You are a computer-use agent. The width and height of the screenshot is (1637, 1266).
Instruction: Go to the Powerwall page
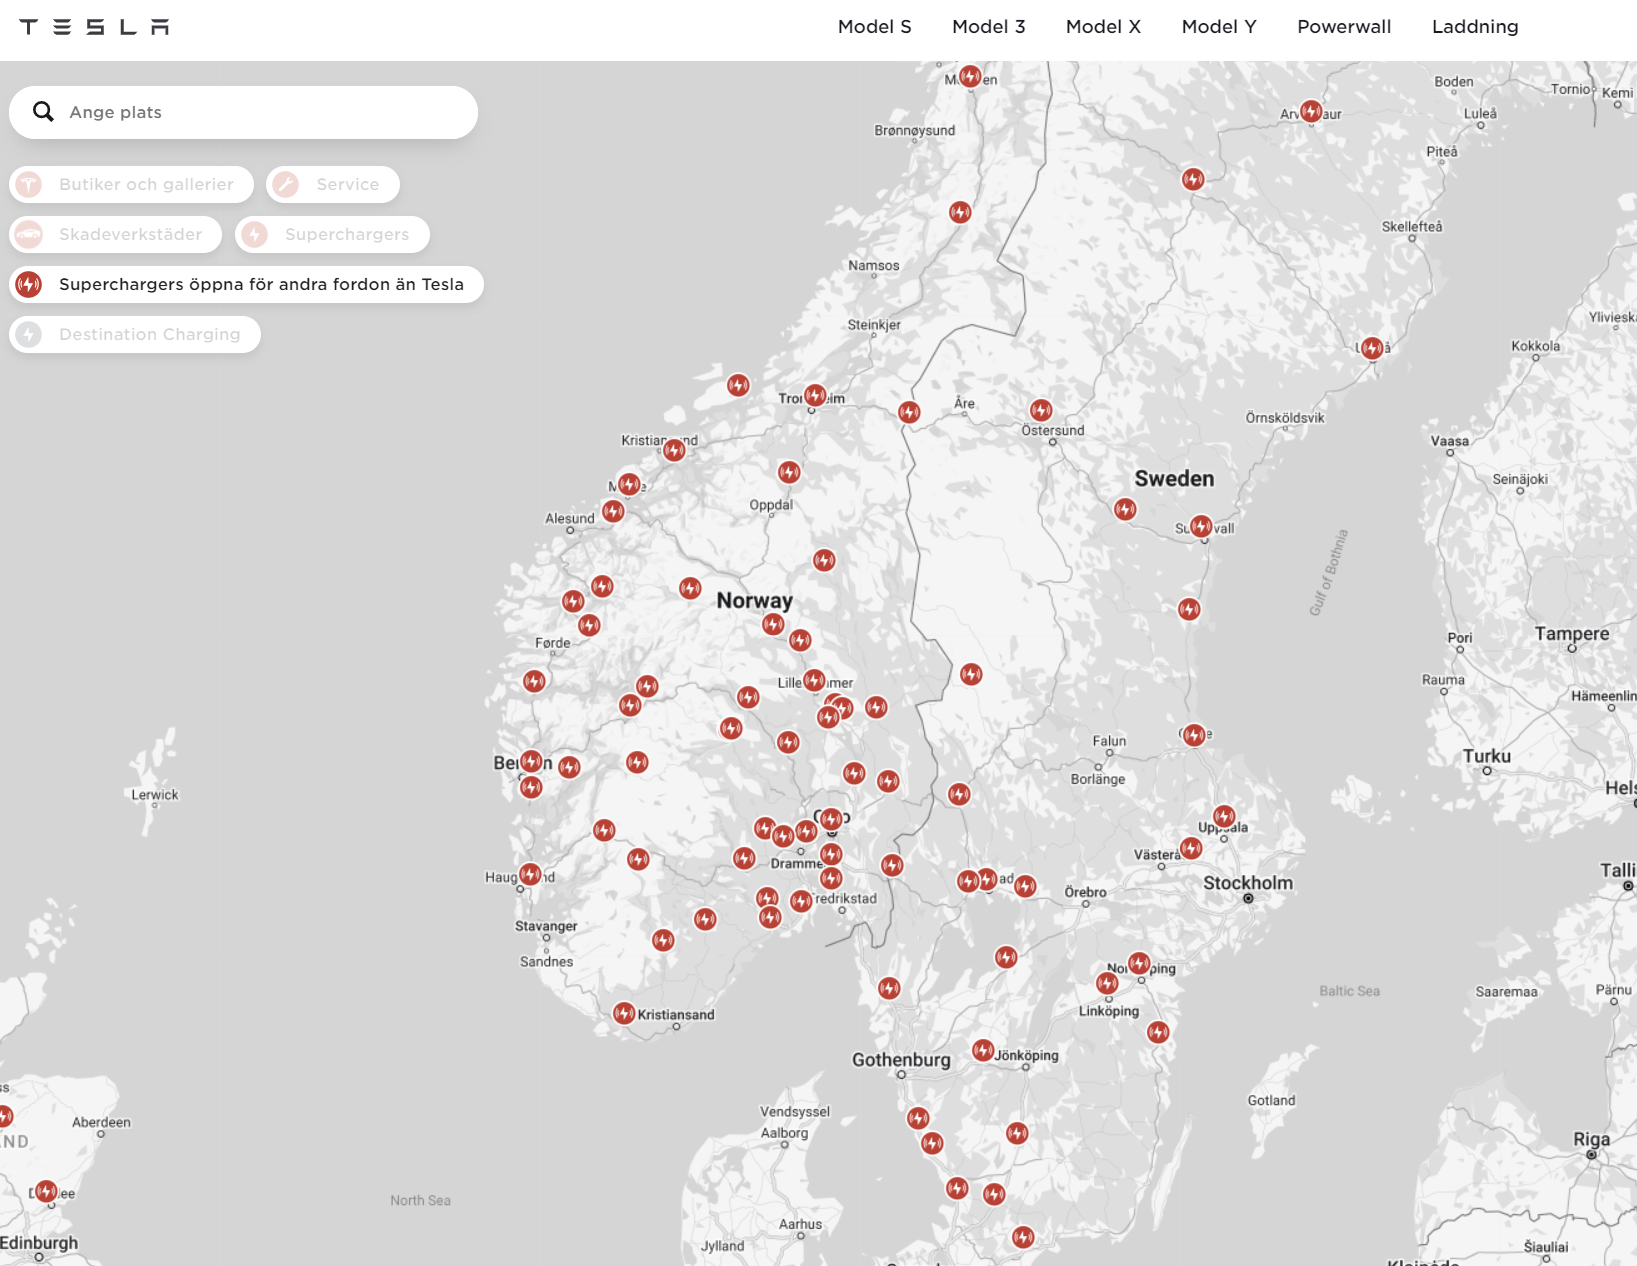pos(1343,27)
